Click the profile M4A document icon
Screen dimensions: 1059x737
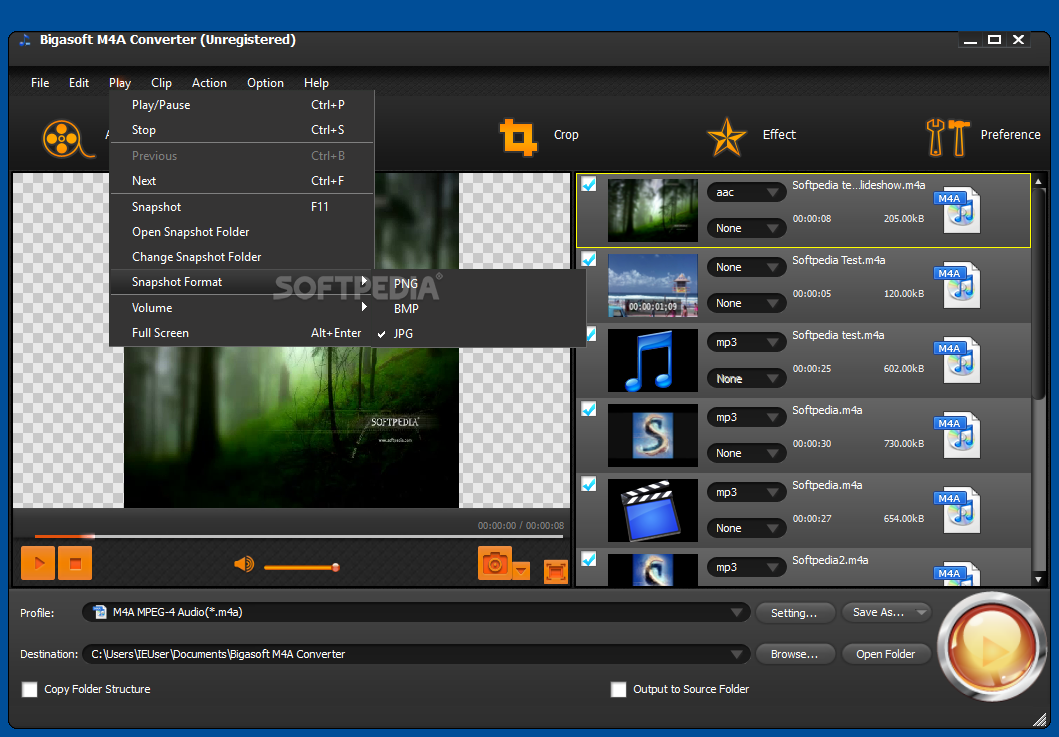click(x=100, y=612)
